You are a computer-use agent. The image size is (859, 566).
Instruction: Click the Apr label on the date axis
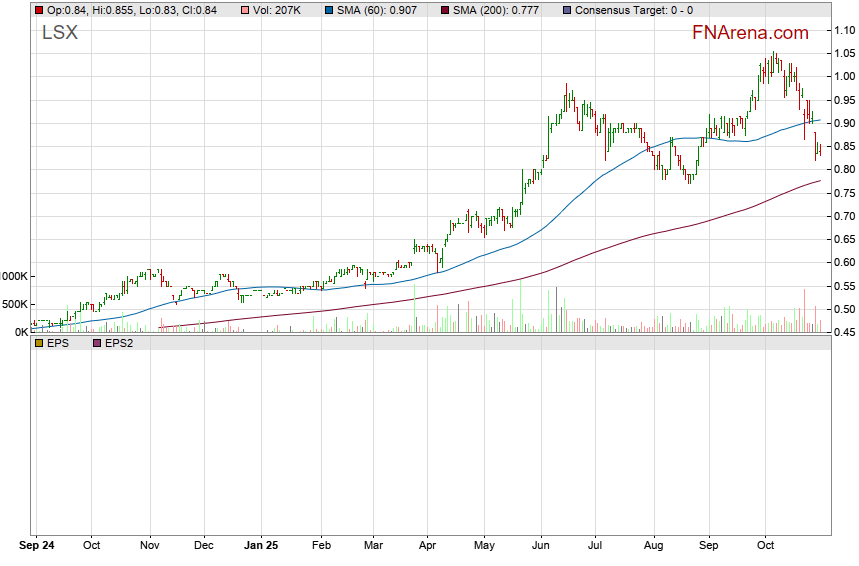427,547
